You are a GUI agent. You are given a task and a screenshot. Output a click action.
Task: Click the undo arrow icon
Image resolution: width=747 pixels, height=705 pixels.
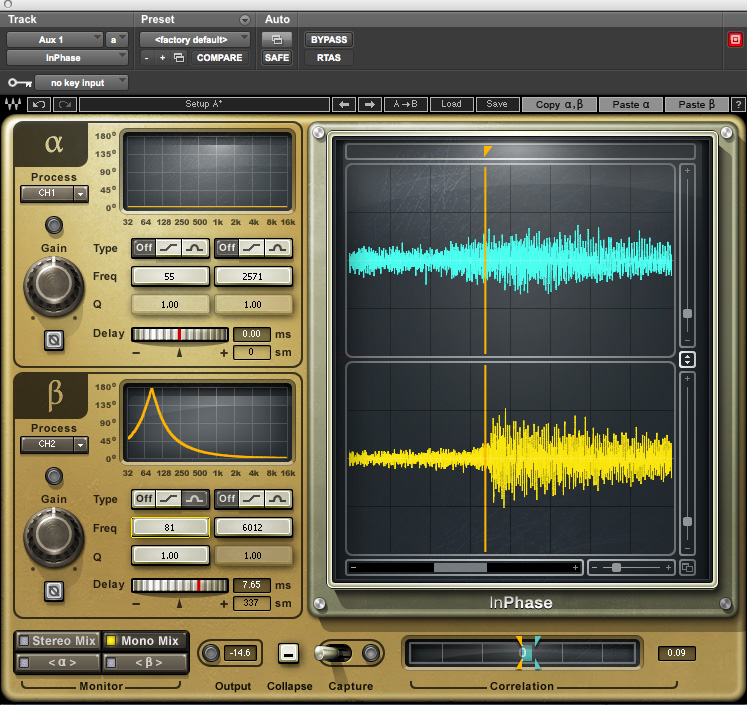pos(39,104)
